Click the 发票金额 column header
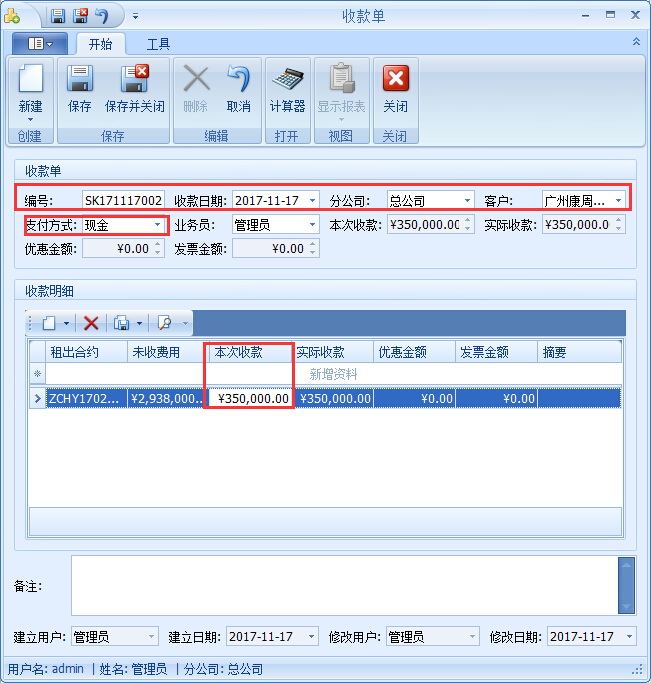 [x=496, y=352]
